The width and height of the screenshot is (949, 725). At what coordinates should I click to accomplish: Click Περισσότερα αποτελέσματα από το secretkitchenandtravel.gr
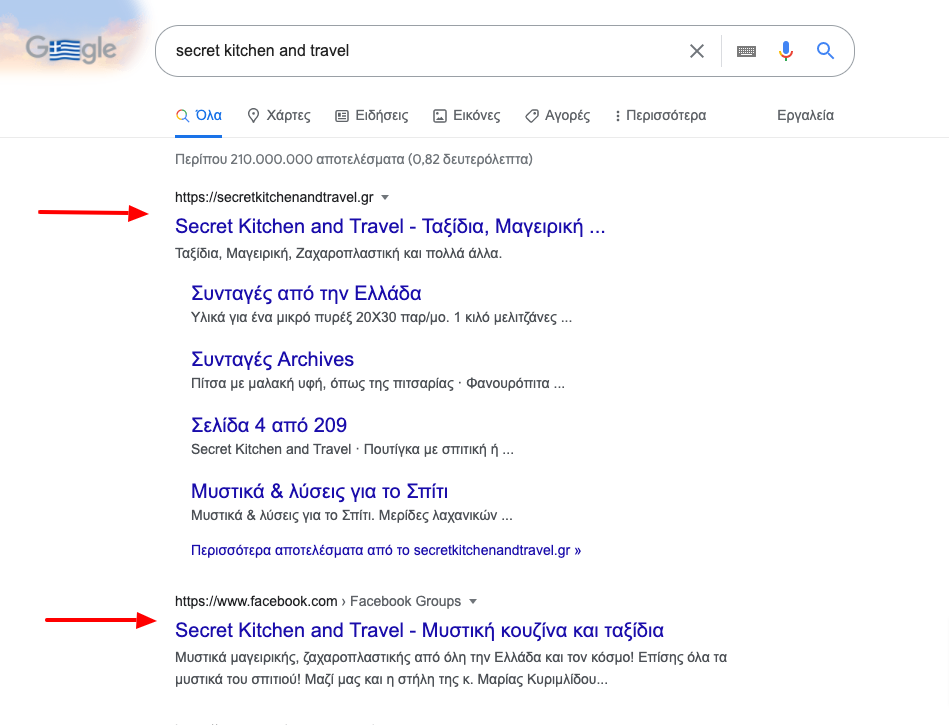tap(386, 550)
